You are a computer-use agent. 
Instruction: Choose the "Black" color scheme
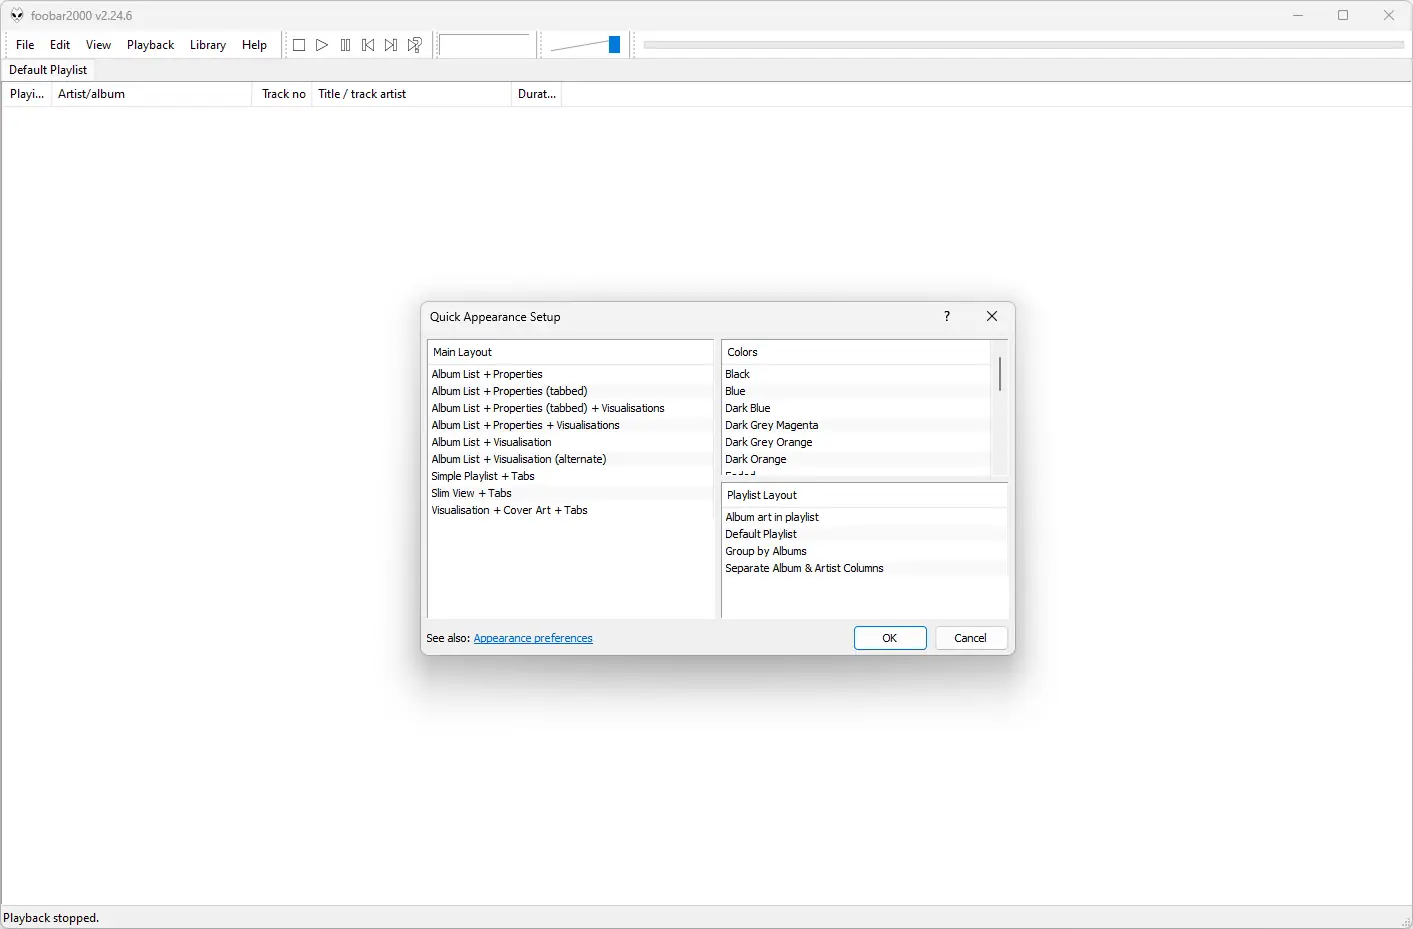(x=856, y=374)
